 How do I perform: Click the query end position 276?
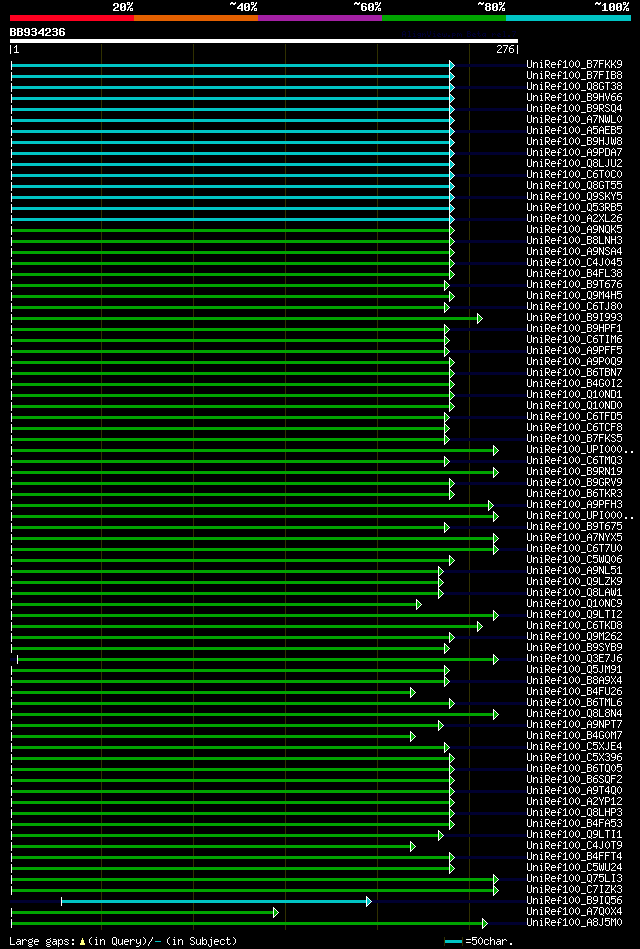pos(506,50)
